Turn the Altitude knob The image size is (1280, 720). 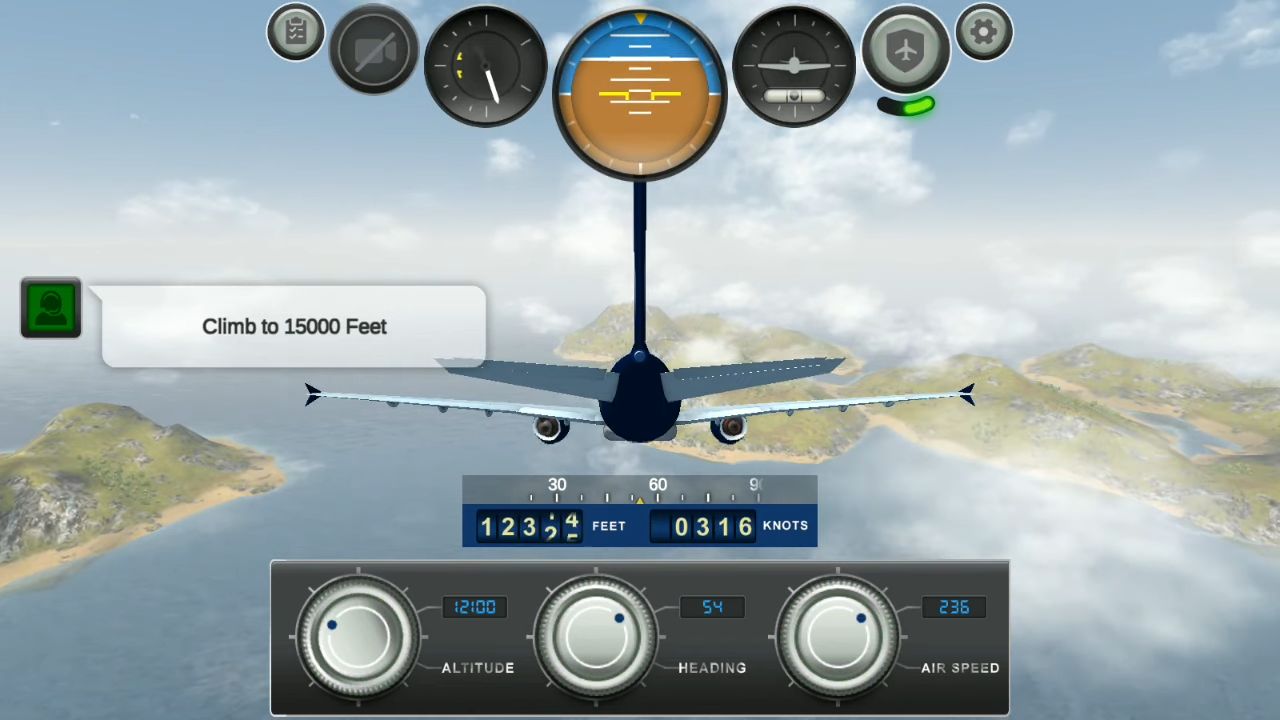(358, 636)
